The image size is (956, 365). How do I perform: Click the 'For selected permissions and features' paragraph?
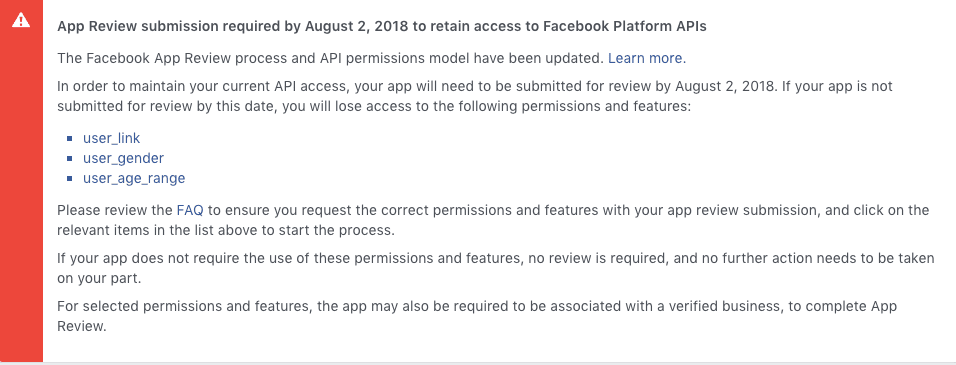click(477, 316)
